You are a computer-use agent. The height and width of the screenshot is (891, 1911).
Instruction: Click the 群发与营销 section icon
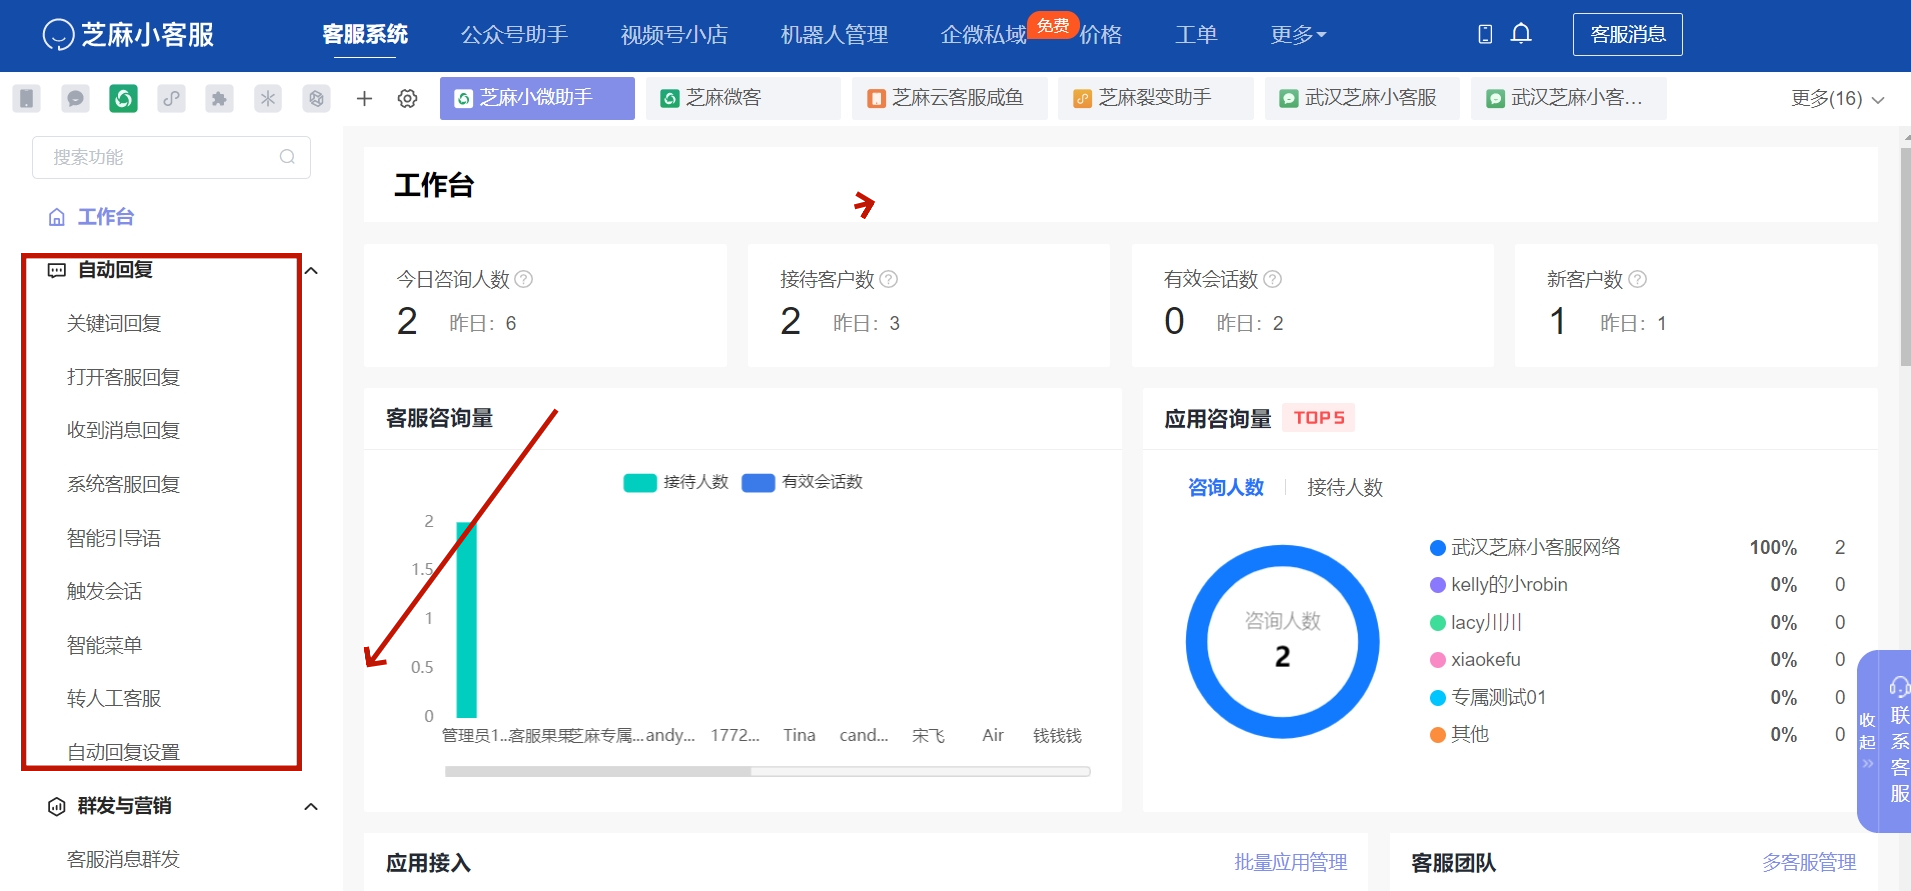pyautogui.click(x=57, y=806)
